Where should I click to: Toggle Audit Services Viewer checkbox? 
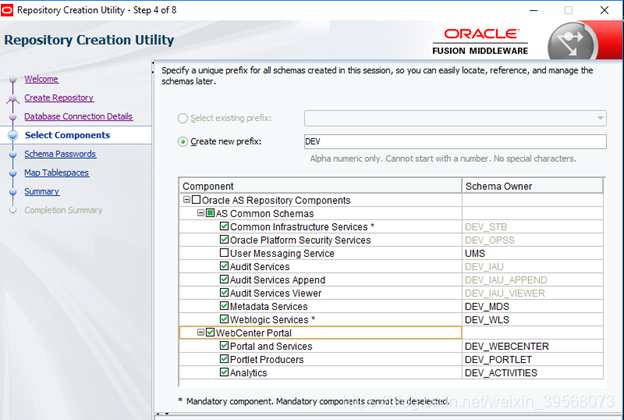224,293
